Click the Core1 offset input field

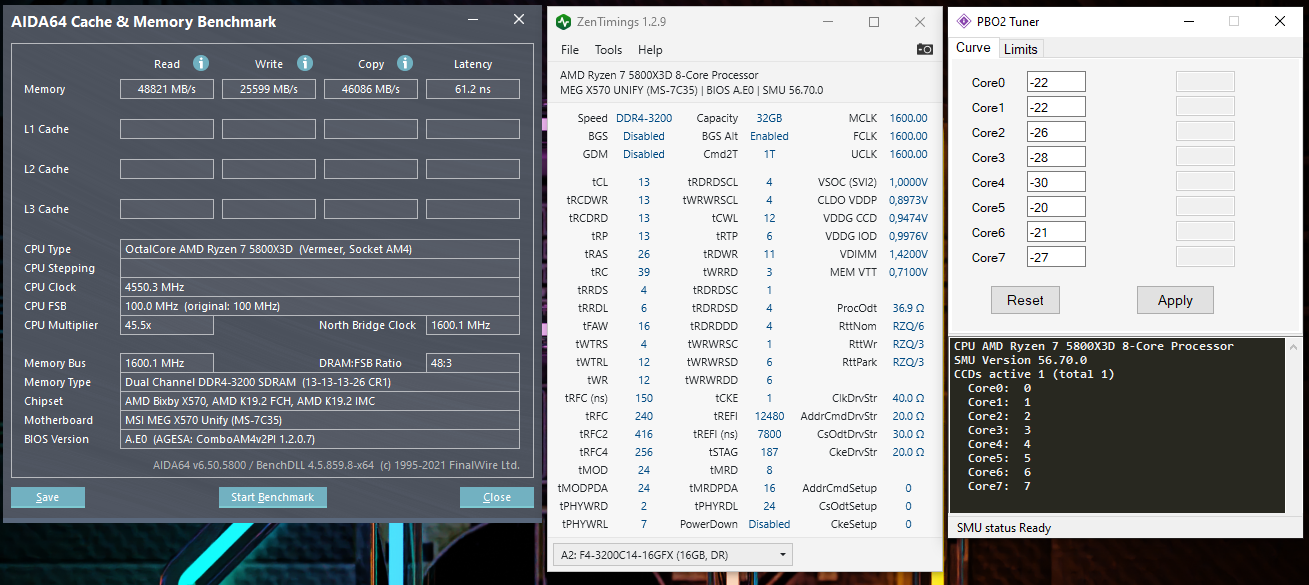pos(1056,107)
